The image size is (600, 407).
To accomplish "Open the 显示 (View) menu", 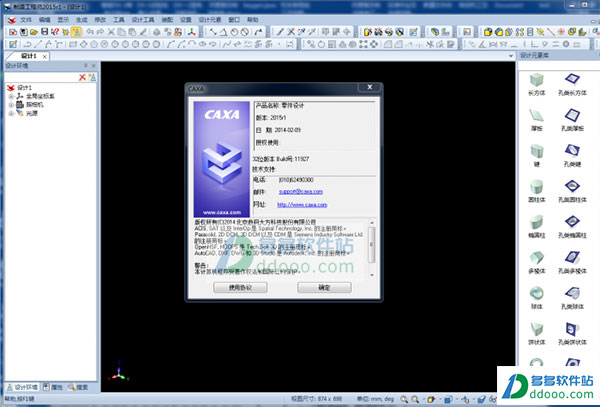I will point(63,20).
